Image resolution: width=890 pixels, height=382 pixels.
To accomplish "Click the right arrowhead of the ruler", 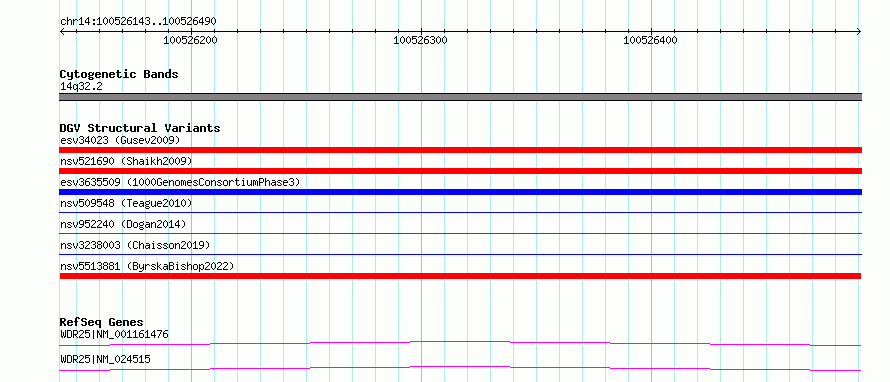I will [859, 32].
